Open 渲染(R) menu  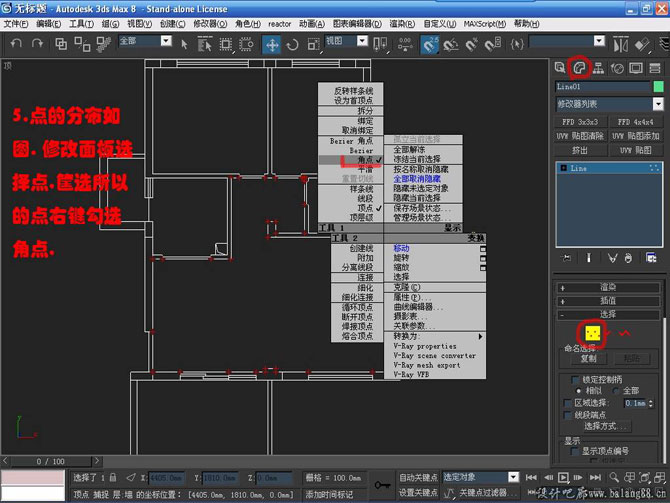click(402, 24)
